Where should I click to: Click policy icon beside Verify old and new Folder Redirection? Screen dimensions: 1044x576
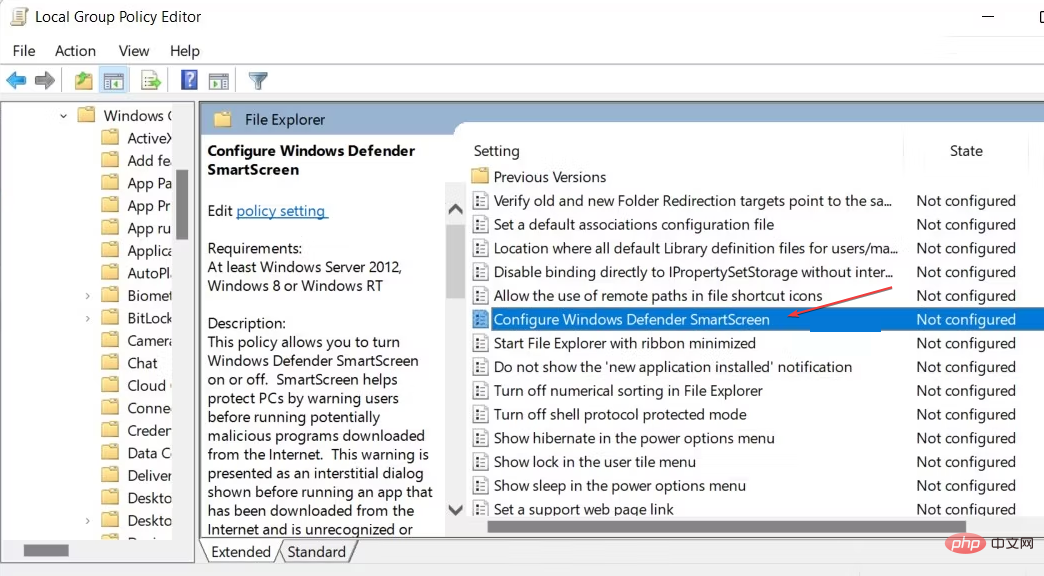pyautogui.click(x=480, y=200)
